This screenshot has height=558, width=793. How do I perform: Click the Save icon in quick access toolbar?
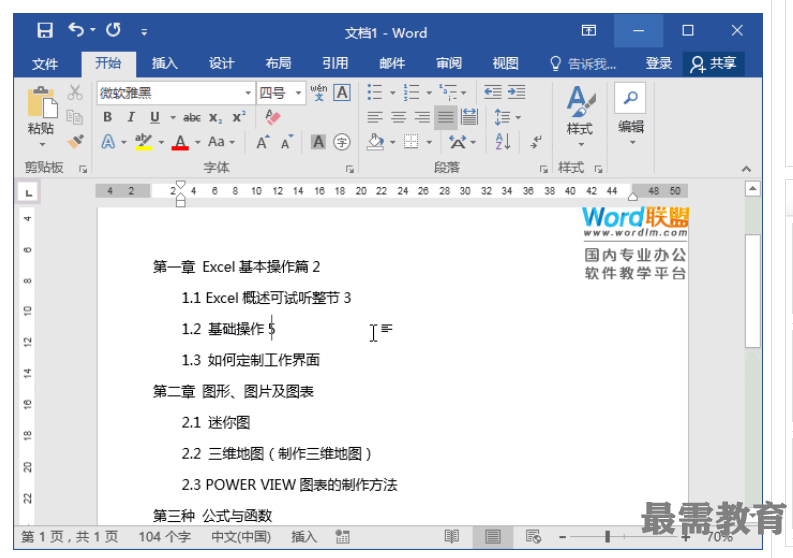[45, 31]
